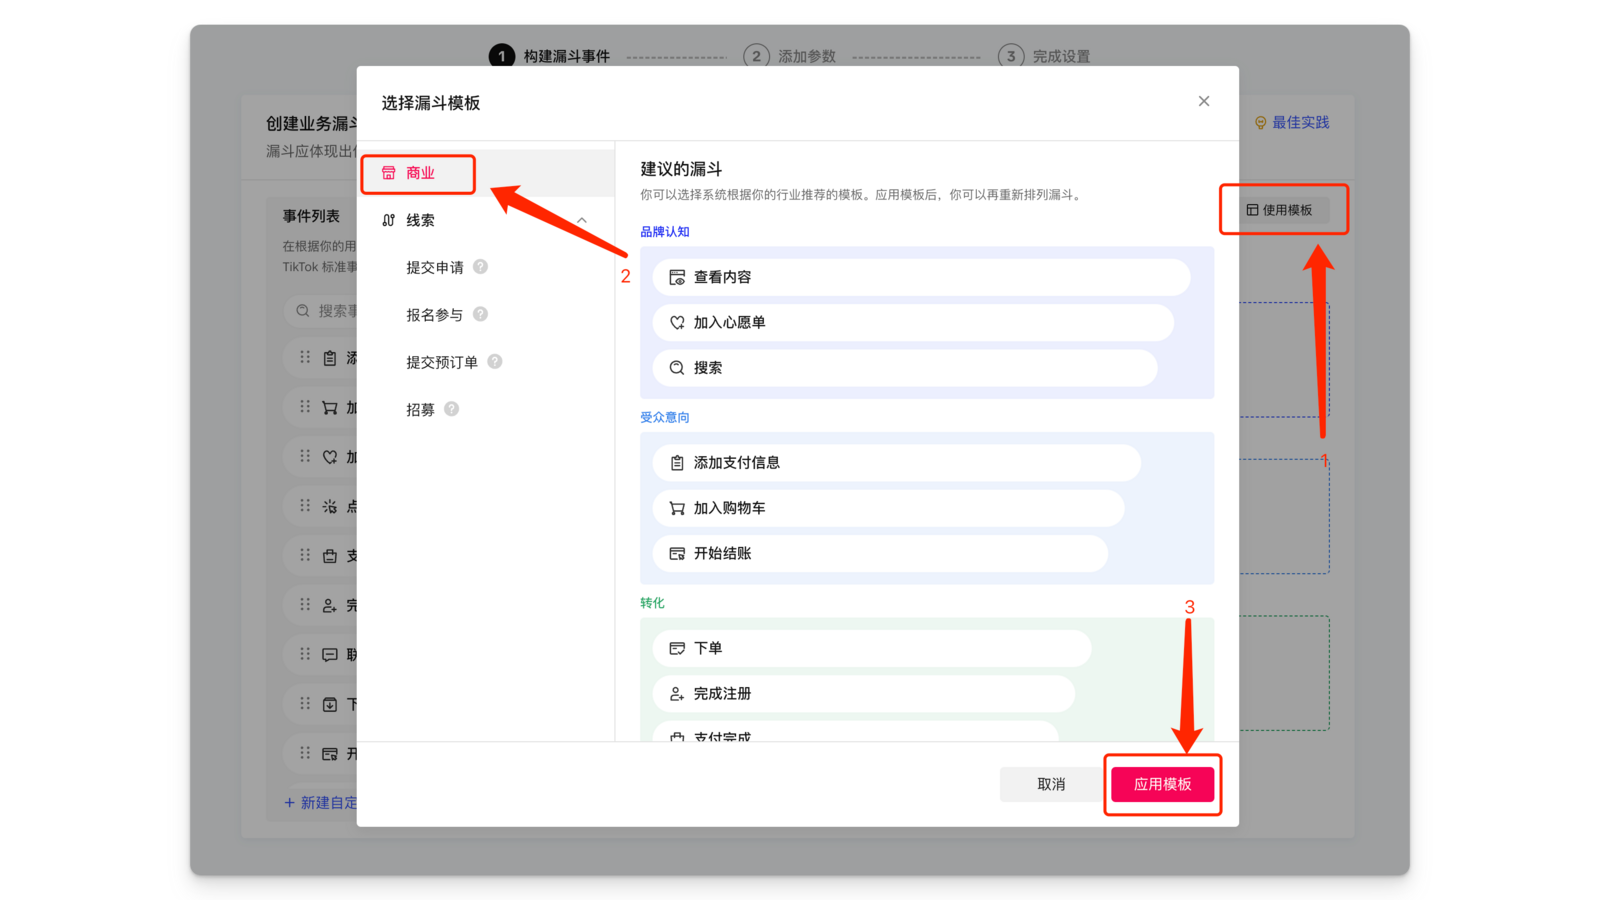Viewport: 1600px width, 900px height.
Task: Click the help icon beside 提交预订单
Action: click(495, 362)
